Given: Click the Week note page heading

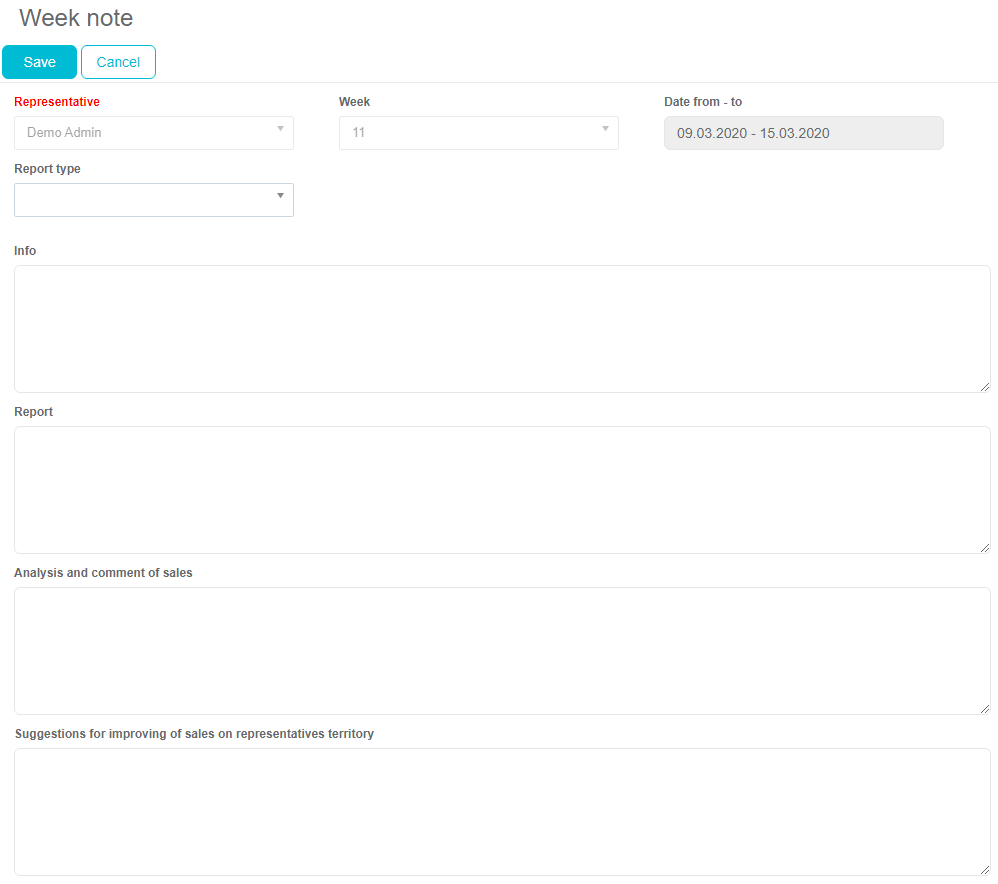Looking at the screenshot, I should point(76,18).
